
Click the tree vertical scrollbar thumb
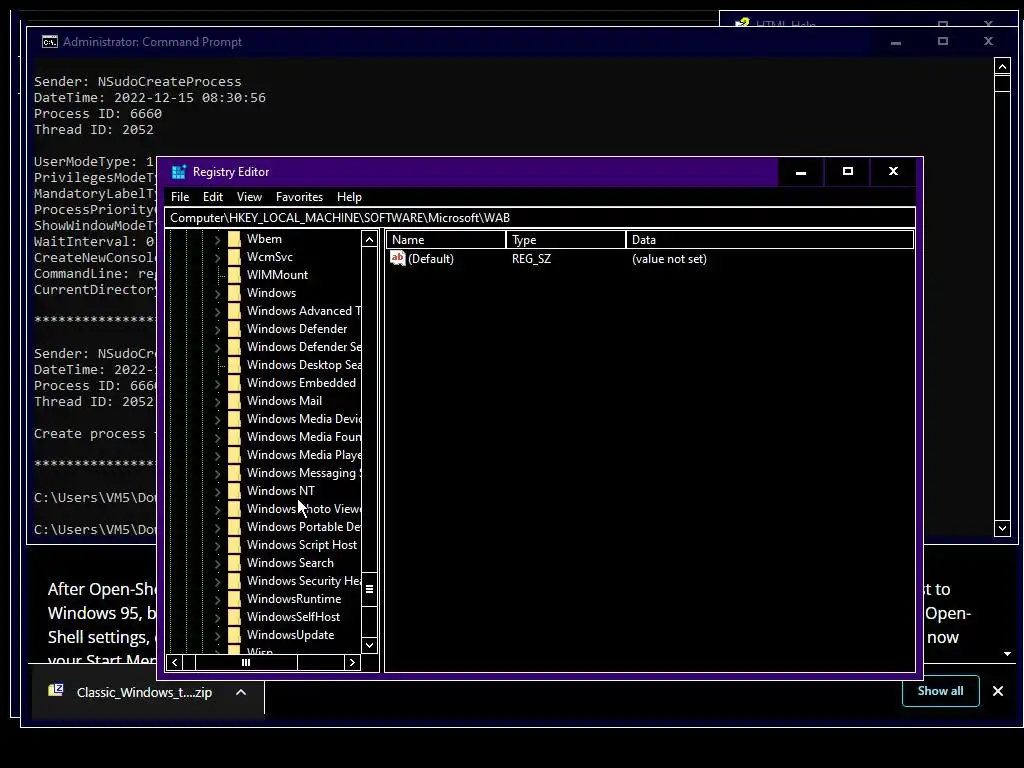click(369, 589)
